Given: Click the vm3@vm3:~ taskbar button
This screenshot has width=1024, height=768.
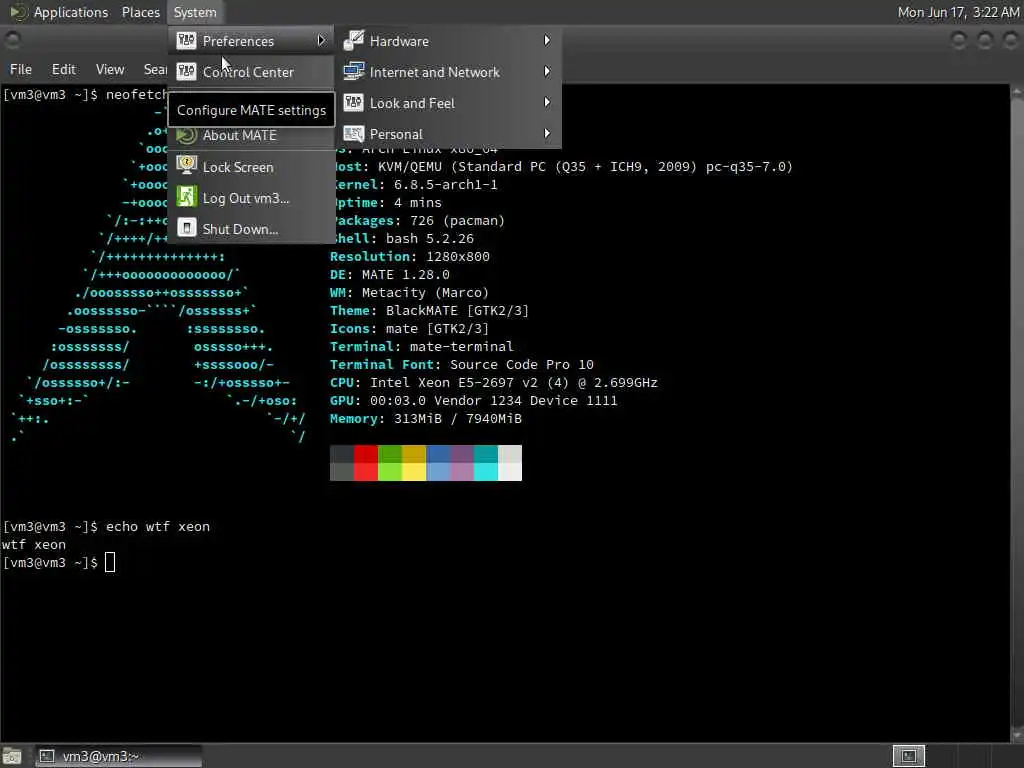Looking at the screenshot, I should pyautogui.click(x=118, y=756).
